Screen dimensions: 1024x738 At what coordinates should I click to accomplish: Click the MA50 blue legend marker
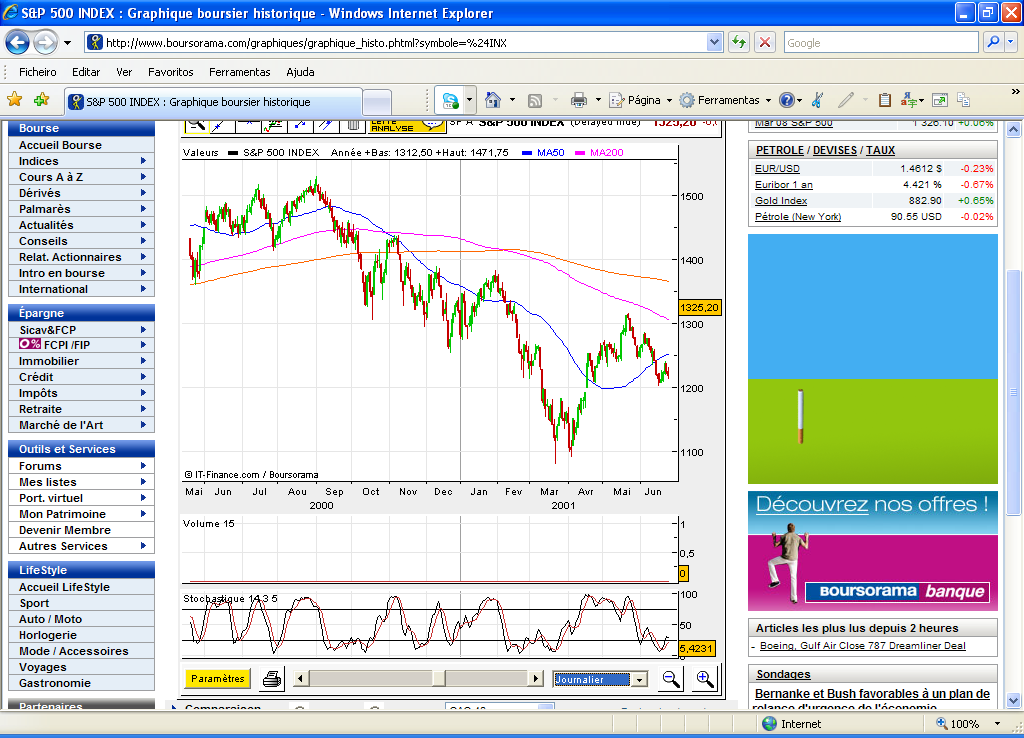pos(527,153)
